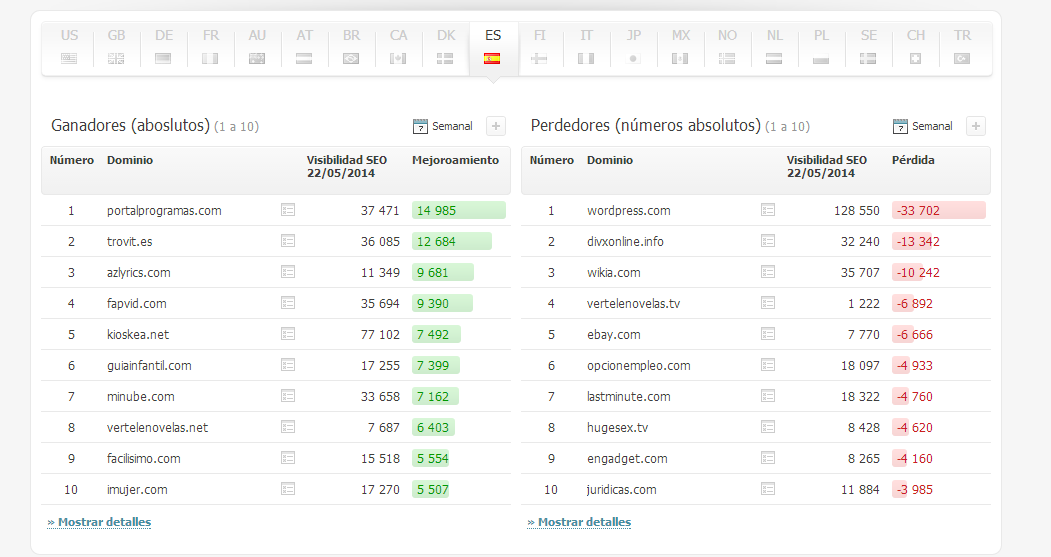The width and height of the screenshot is (1051, 557).
Task: Click Dominio header in Ganadores table
Action: point(130,160)
